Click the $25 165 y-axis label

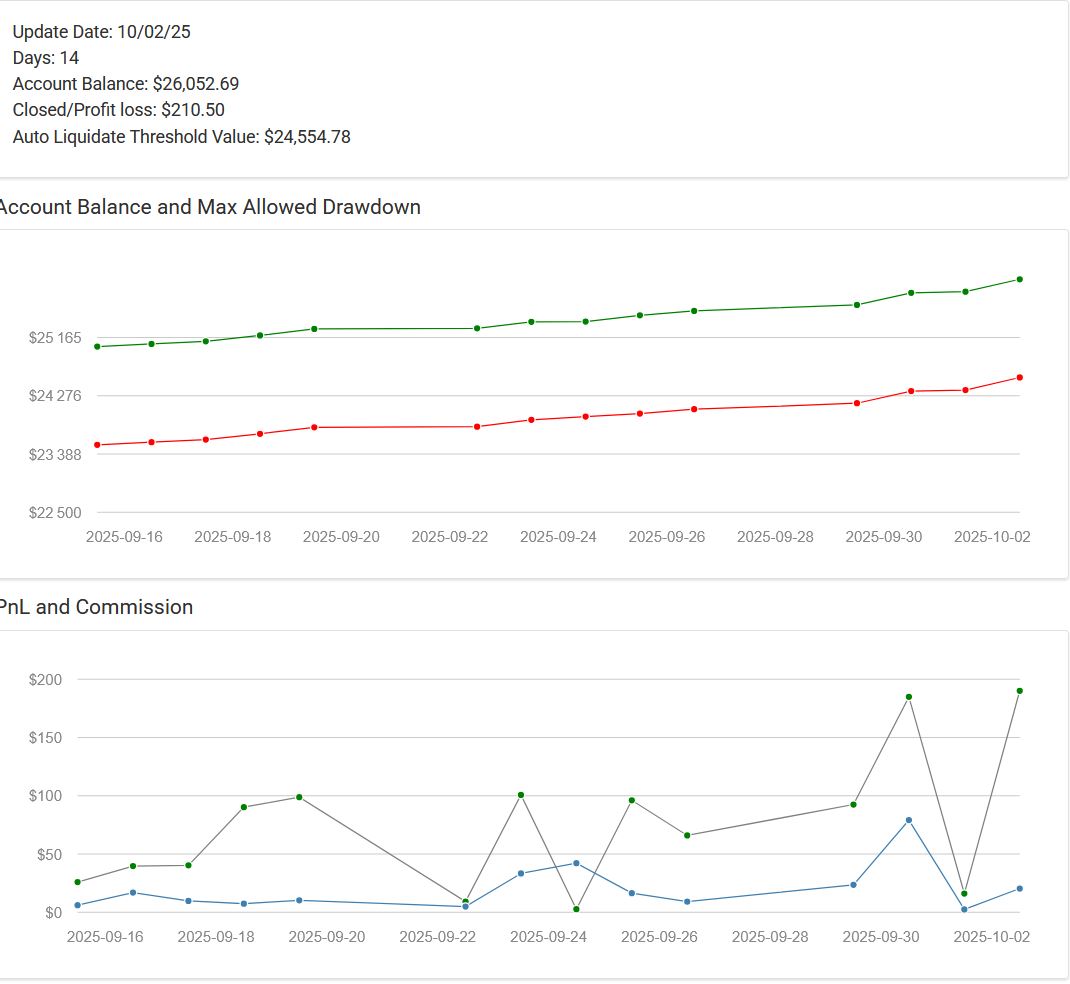click(x=55, y=338)
